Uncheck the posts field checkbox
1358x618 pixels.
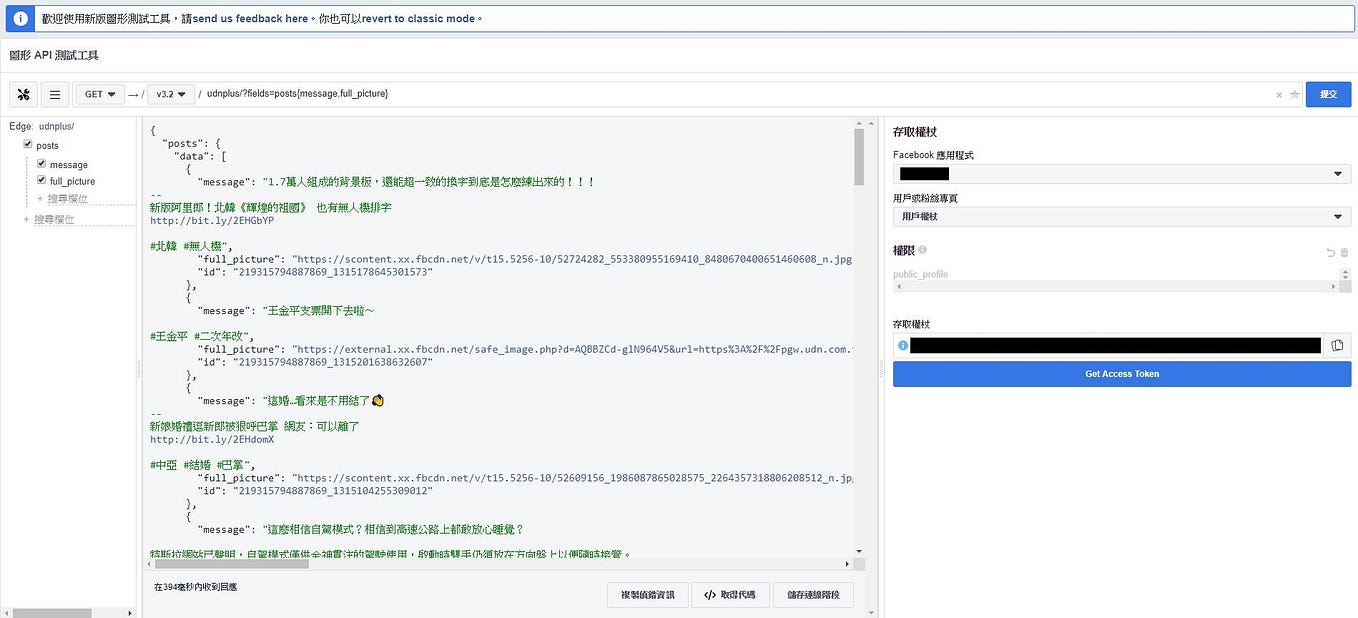tap(28, 144)
